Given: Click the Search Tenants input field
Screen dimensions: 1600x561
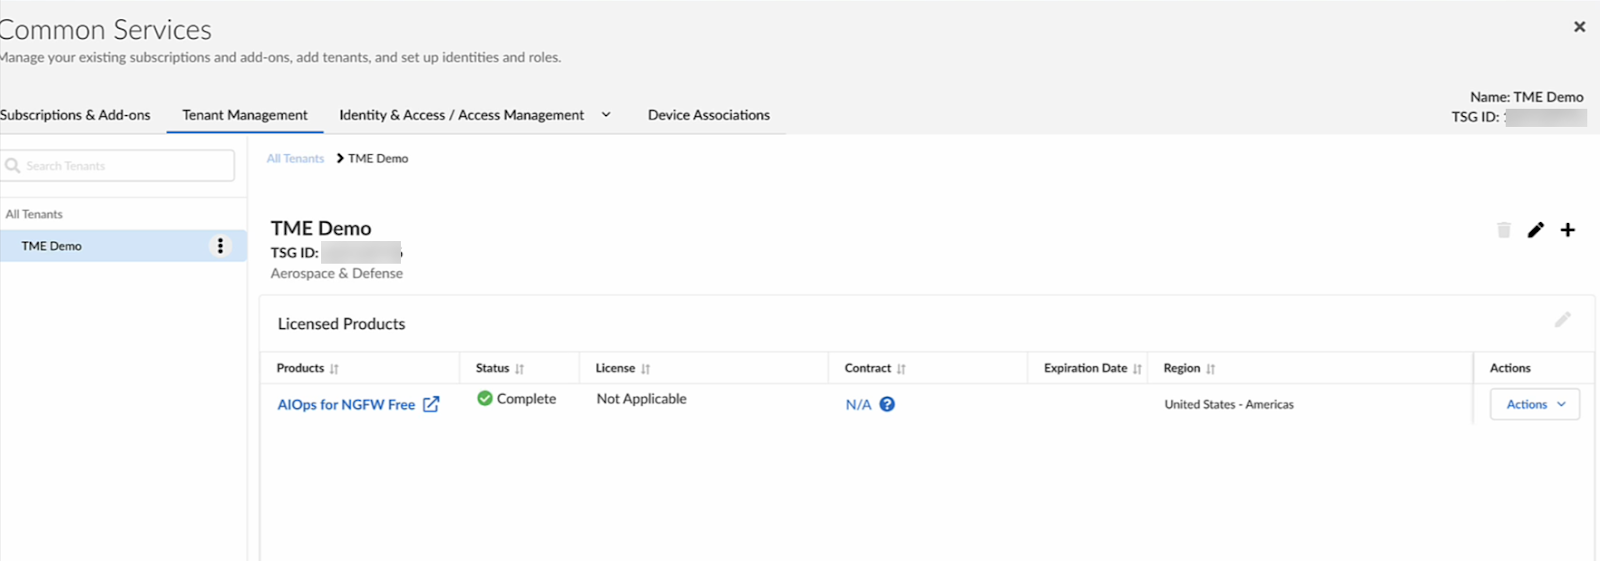Looking at the screenshot, I should [125, 166].
